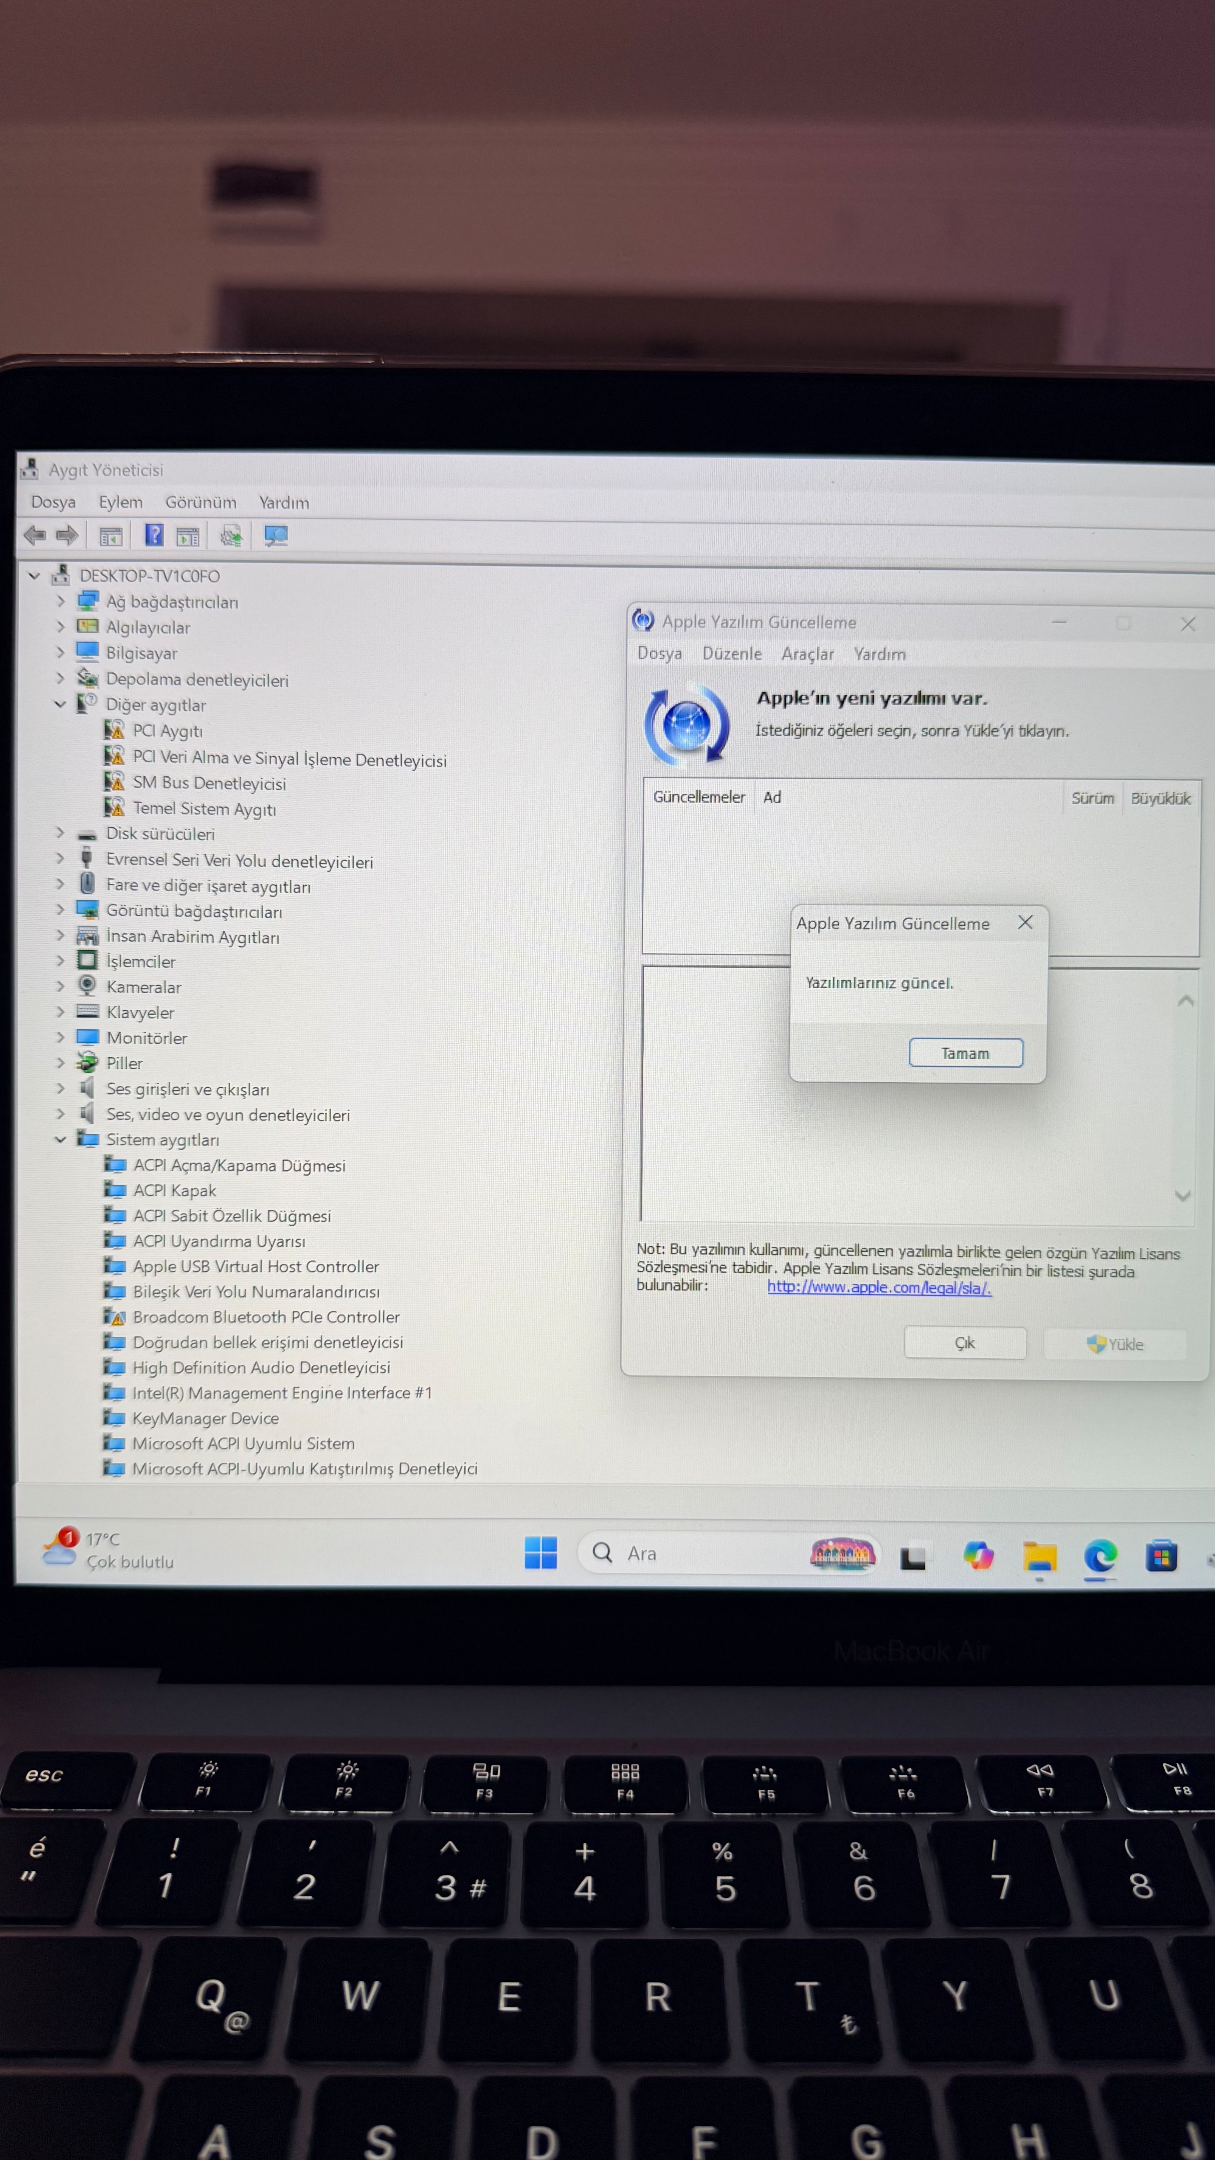The image size is (1215, 2160).
Task: Open Task View from the taskbar
Action: tap(912, 1557)
